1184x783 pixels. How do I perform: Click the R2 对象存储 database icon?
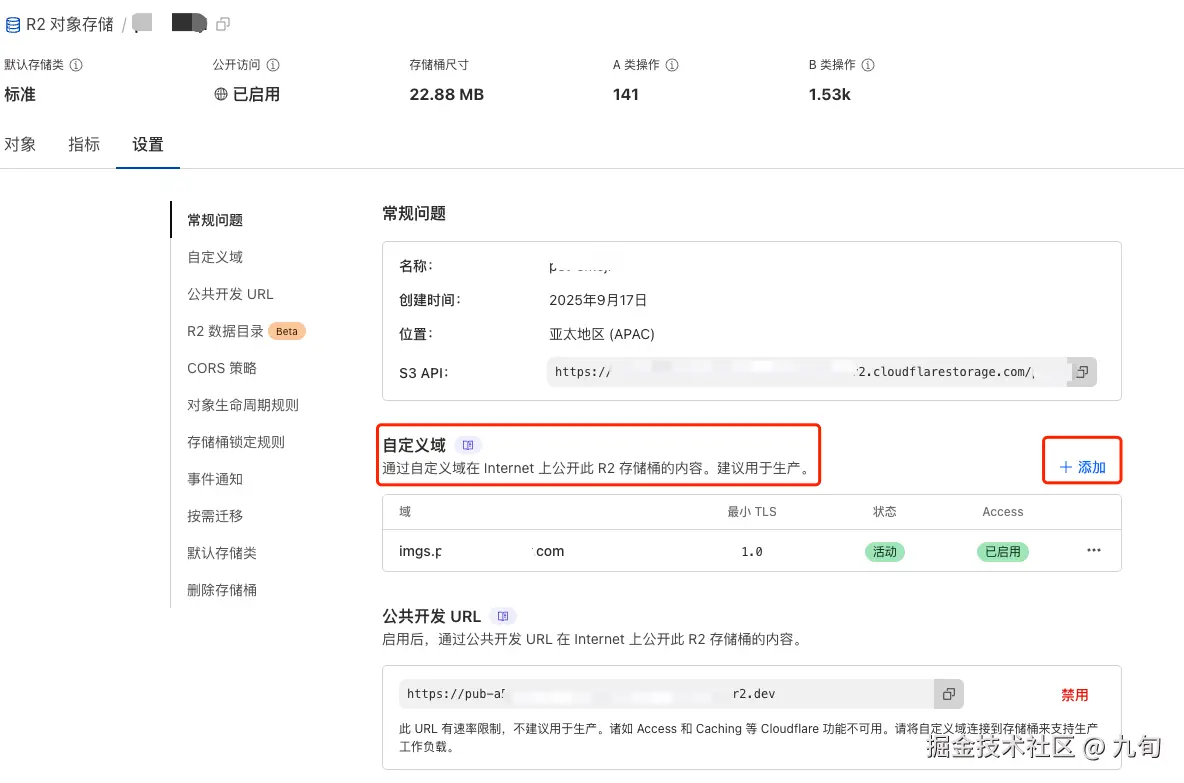(x=13, y=25)
